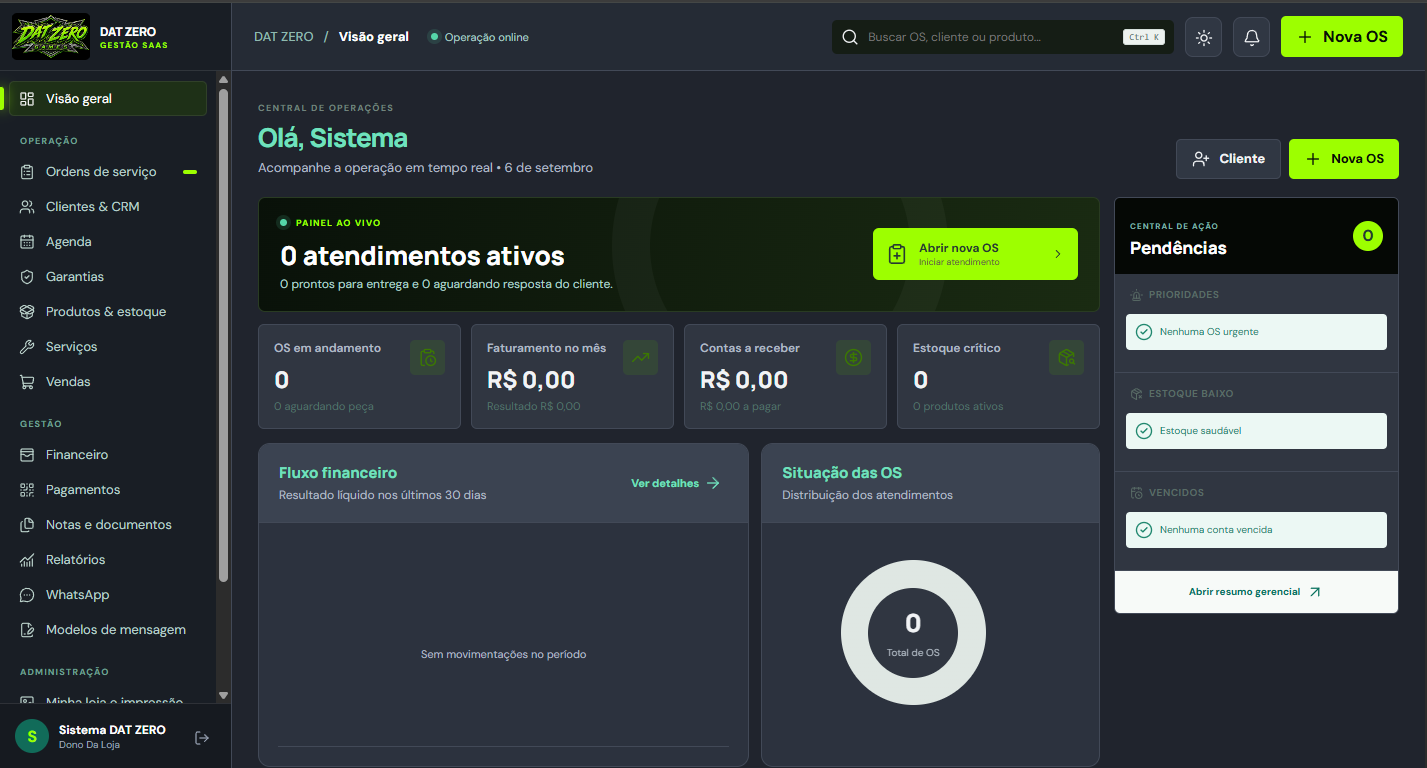1427x768 pixels.
Task: Toggle light/dark theme with sun button
Action: tap(1203, 37)
